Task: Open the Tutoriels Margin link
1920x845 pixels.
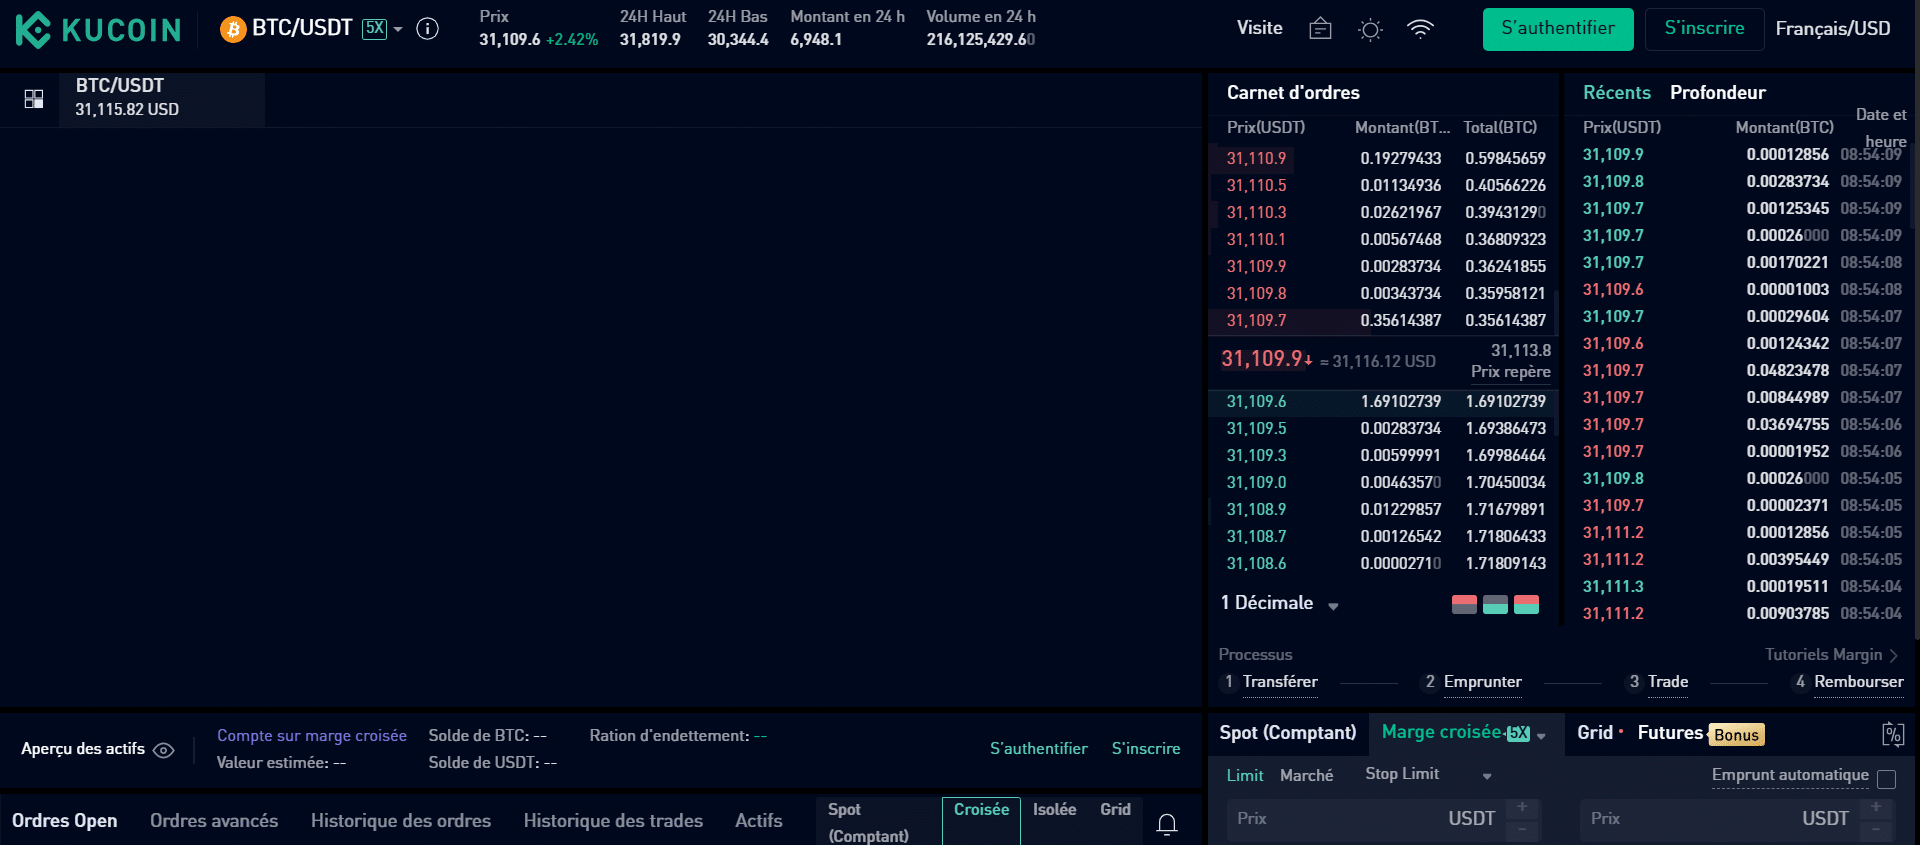Action: pos(1831,655)
